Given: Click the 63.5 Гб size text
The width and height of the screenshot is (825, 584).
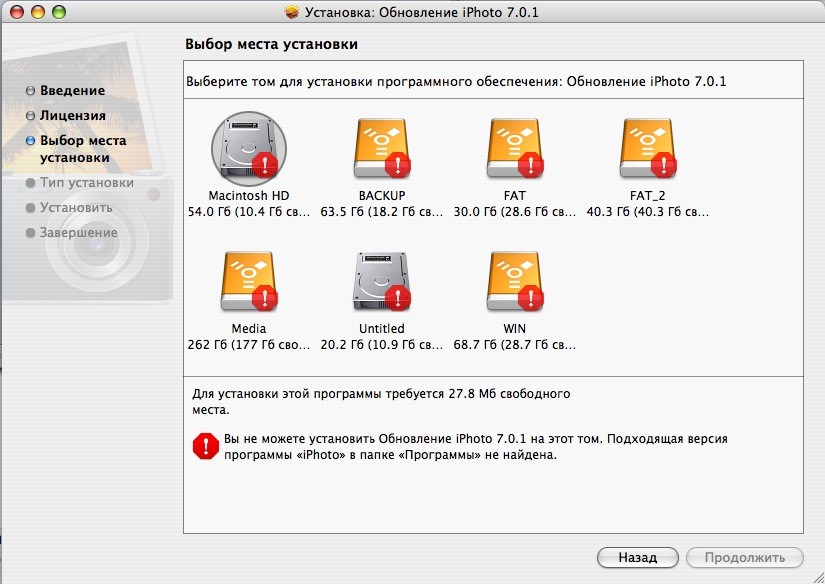Looking at the screenshot, I should 382,212.
